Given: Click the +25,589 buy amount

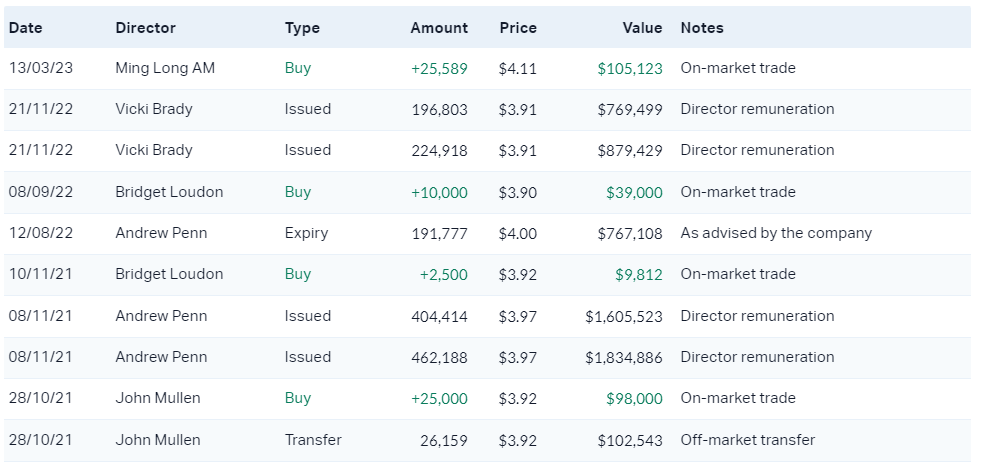Looking at the screenshot, I should 439,68.
